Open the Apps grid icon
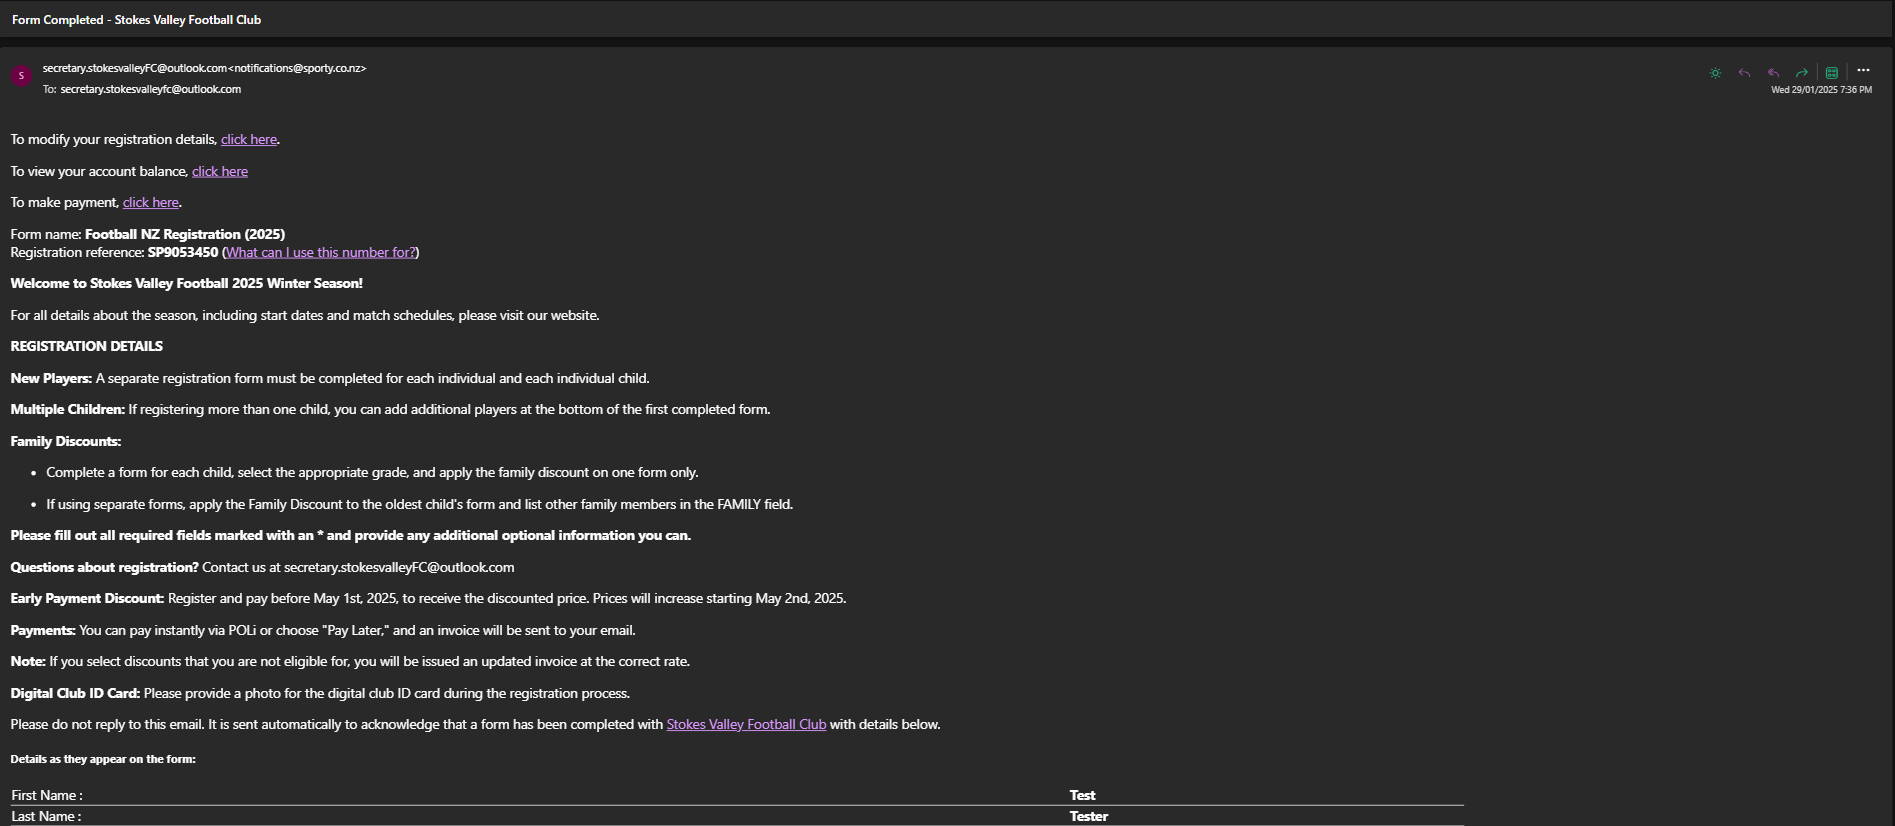 1832,73
